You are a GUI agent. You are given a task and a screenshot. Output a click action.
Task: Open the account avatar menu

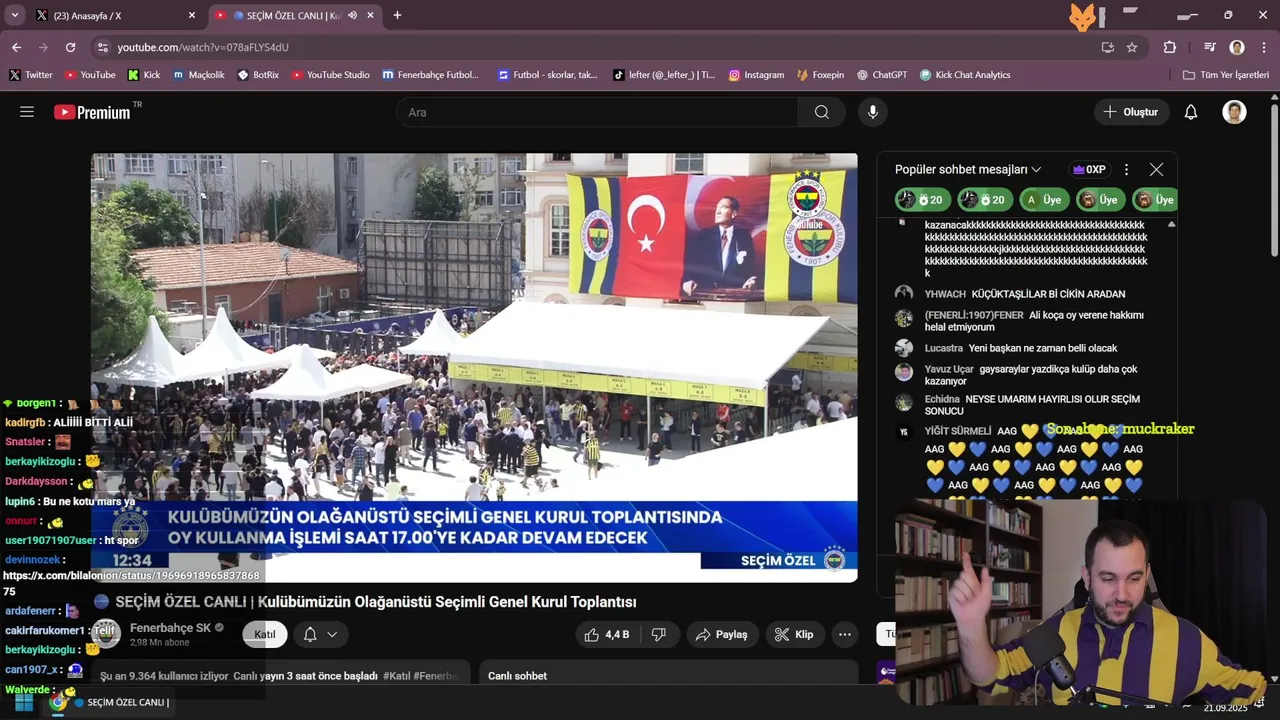point(1234,112)
